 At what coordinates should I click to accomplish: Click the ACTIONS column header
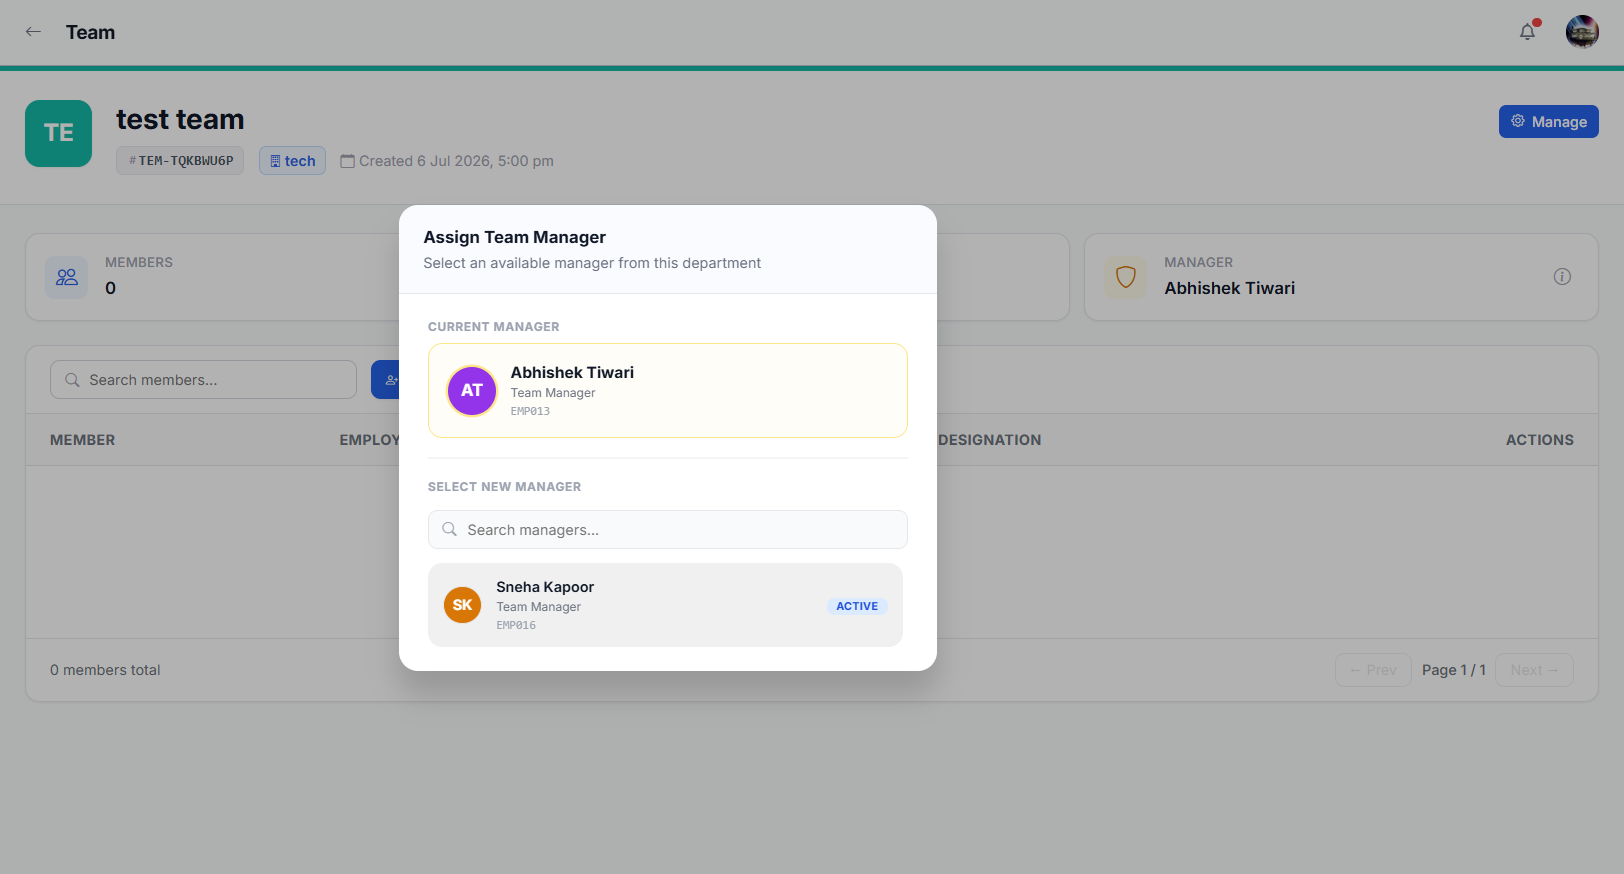click(1540, 440)
